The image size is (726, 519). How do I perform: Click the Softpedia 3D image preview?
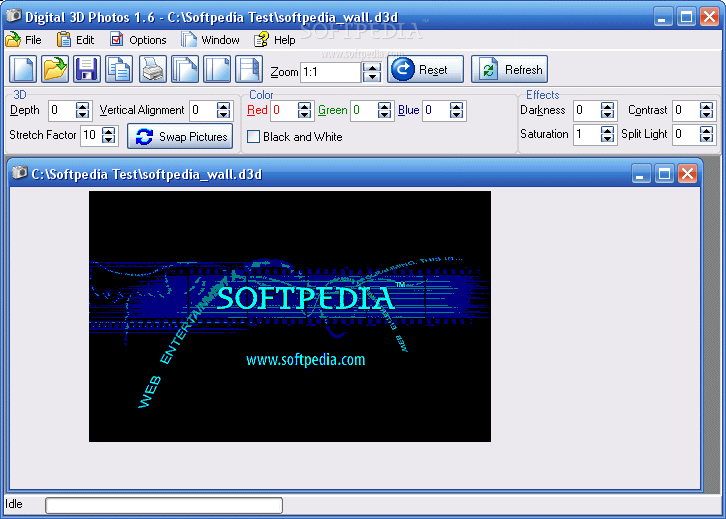(290, 316)
